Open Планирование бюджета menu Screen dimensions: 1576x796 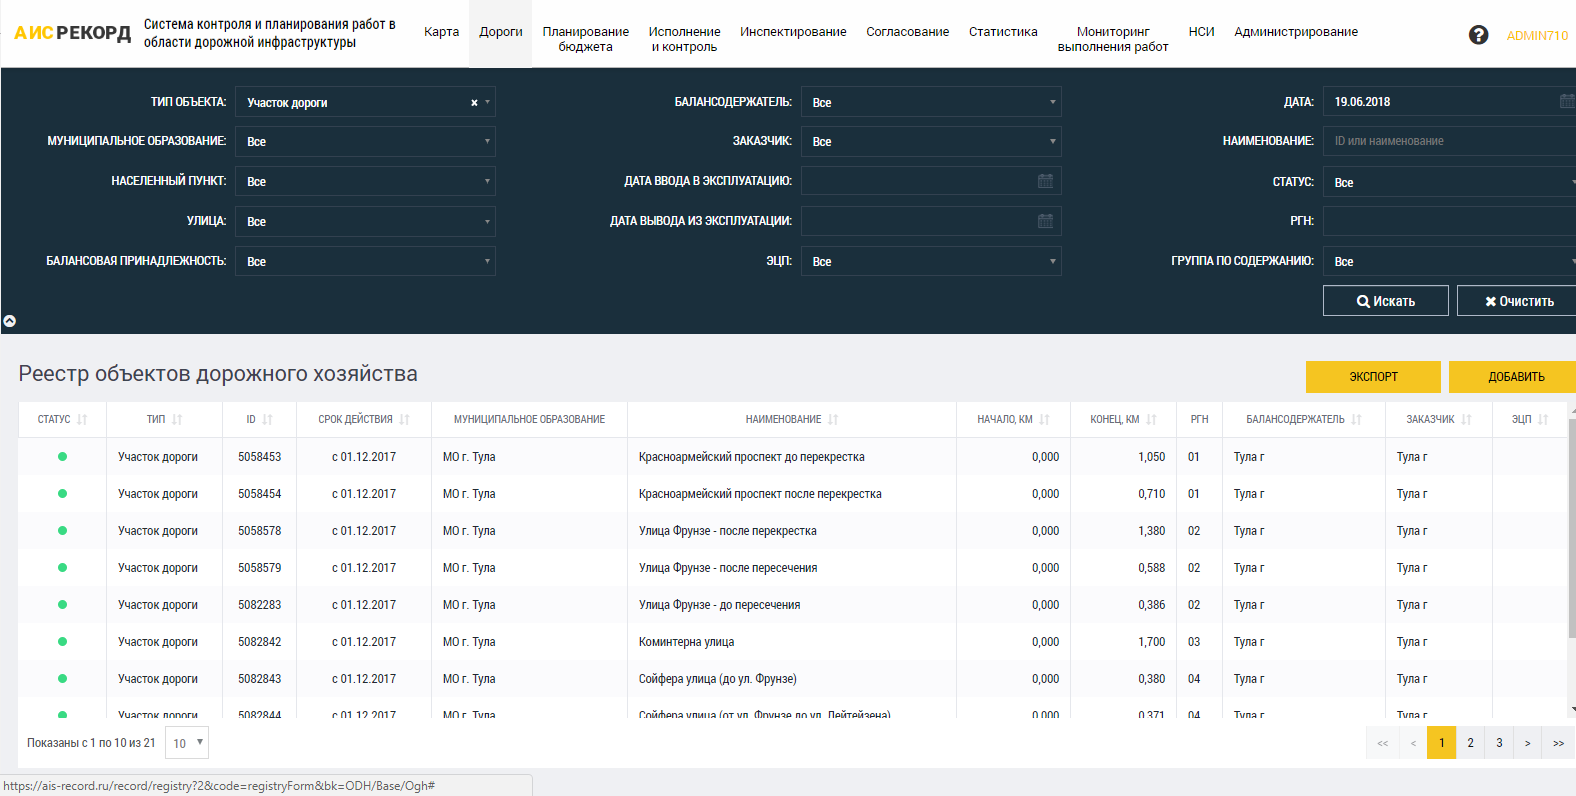586,39
